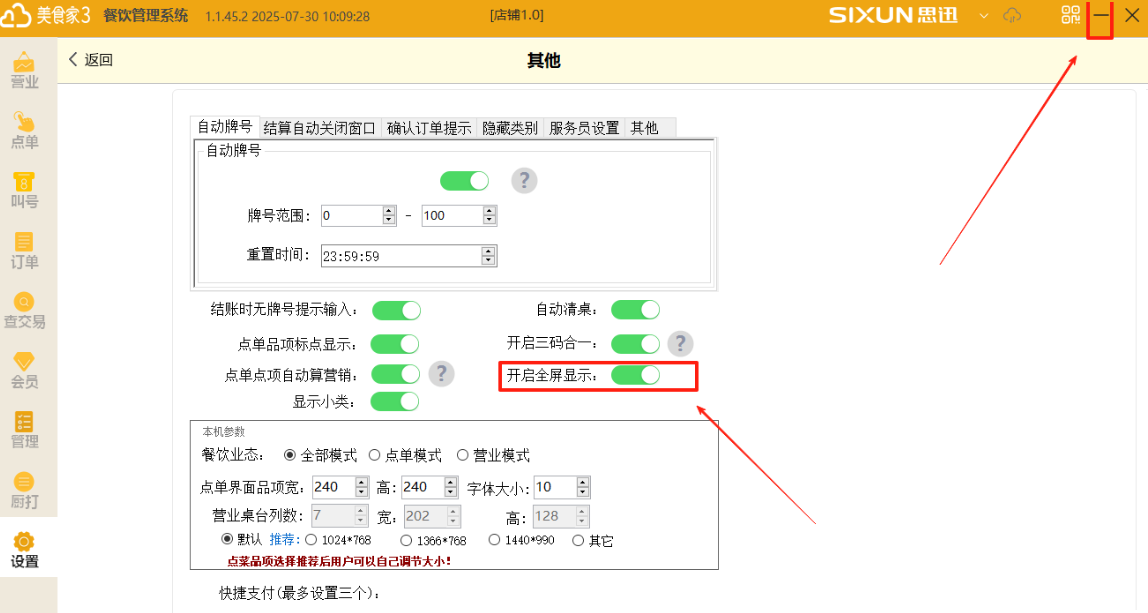Image resolution: width=1148 pixels, height=613 pixels.
Task: Toggle 结账时无牌号提示输入 off
Action: [395, 310]
